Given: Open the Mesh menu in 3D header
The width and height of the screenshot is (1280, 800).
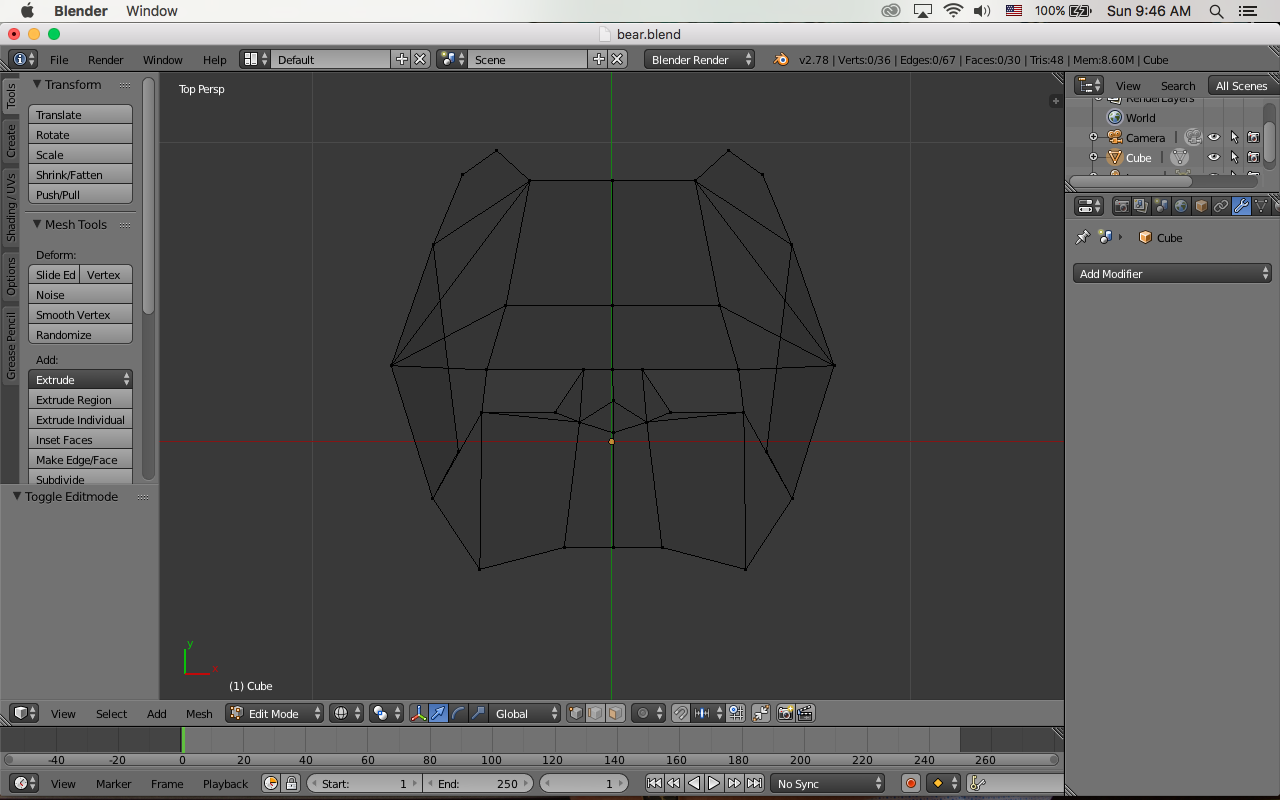Looking at the screenshot, I should click(199, 713).
